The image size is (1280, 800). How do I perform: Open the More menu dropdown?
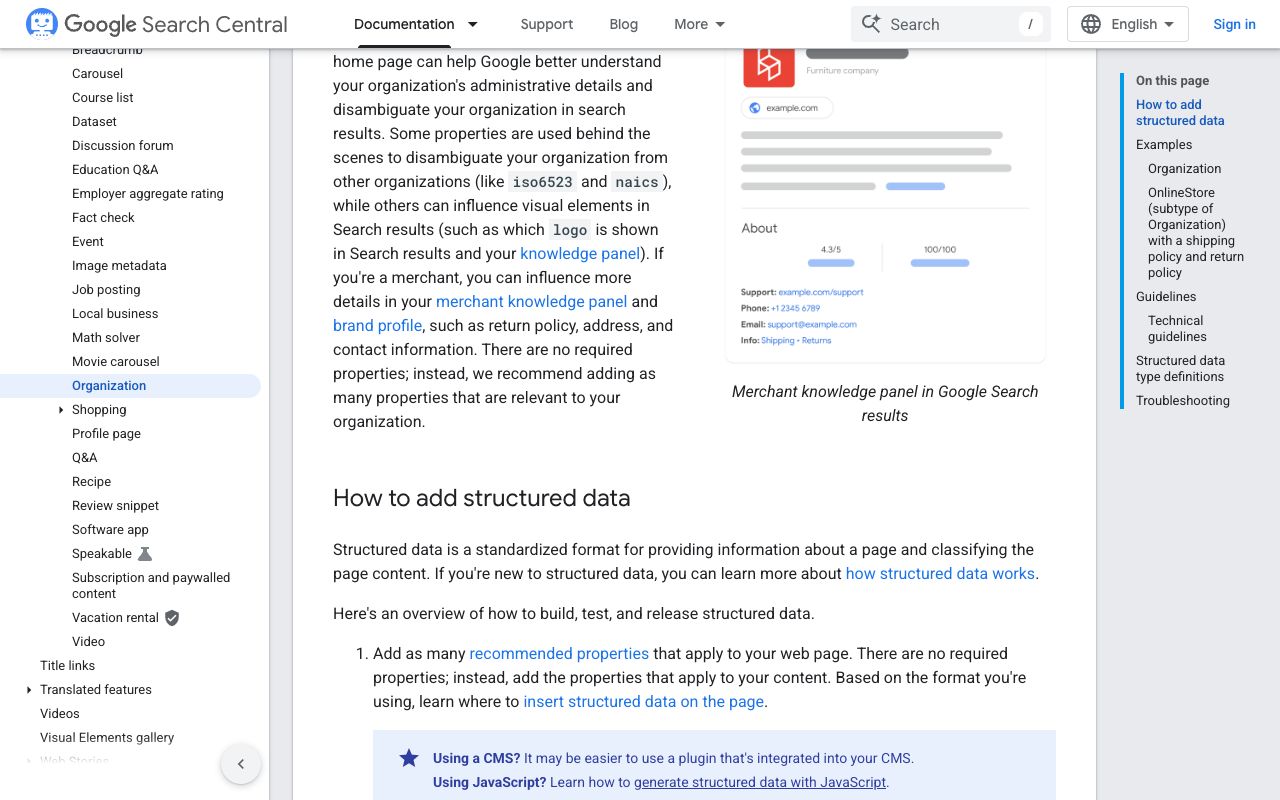pos(700,24)
